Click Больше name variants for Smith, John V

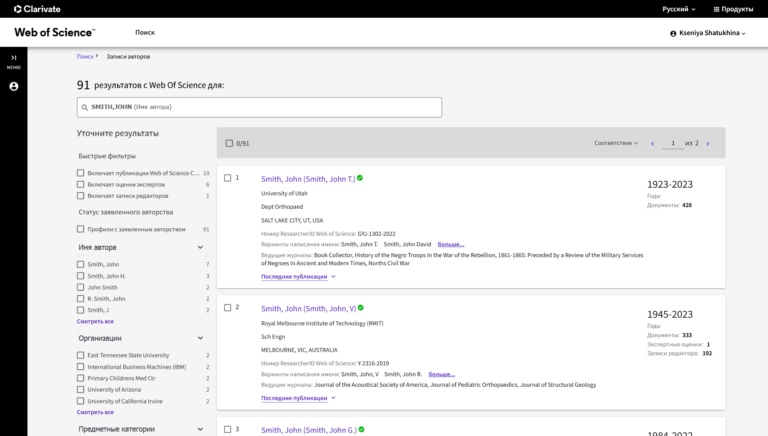(x=442, y=374)
